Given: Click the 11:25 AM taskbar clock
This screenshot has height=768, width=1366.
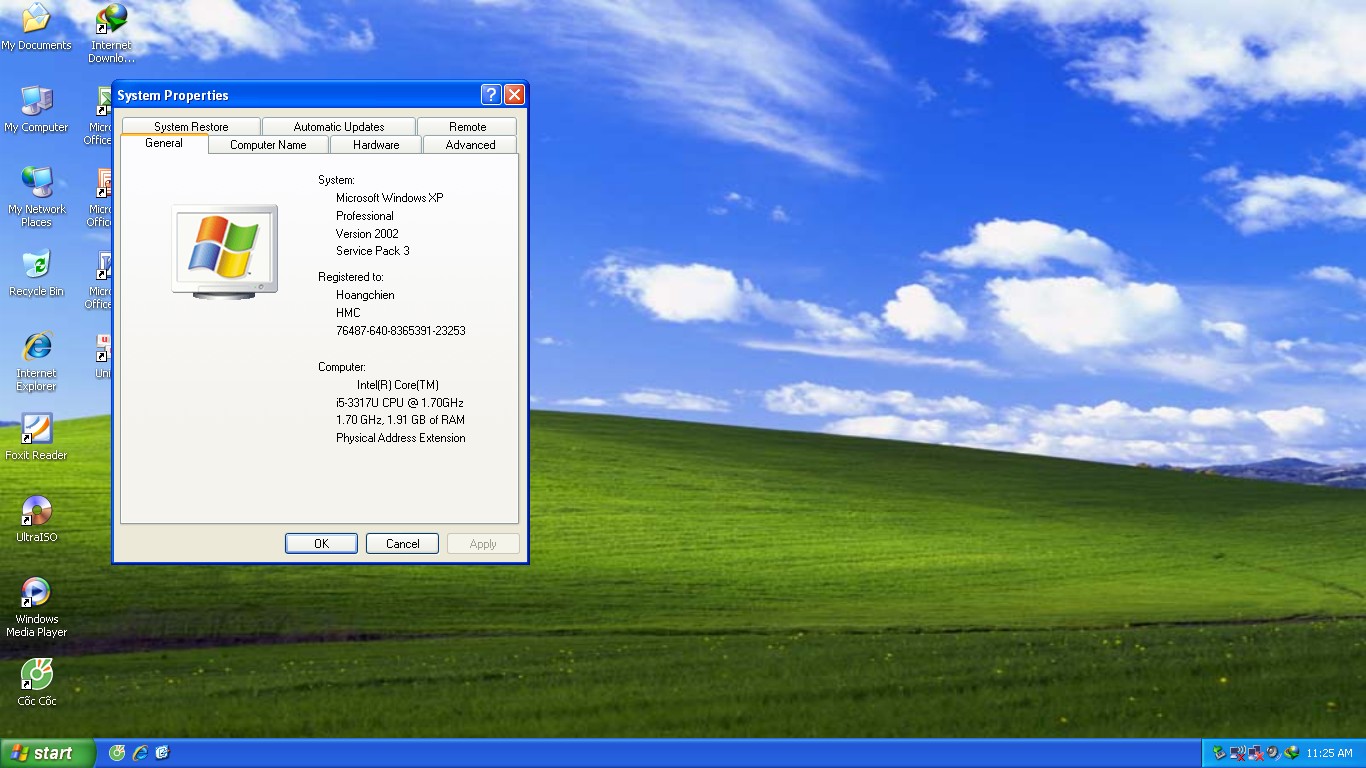Looking at the screenshot, I should [1329, 754].
